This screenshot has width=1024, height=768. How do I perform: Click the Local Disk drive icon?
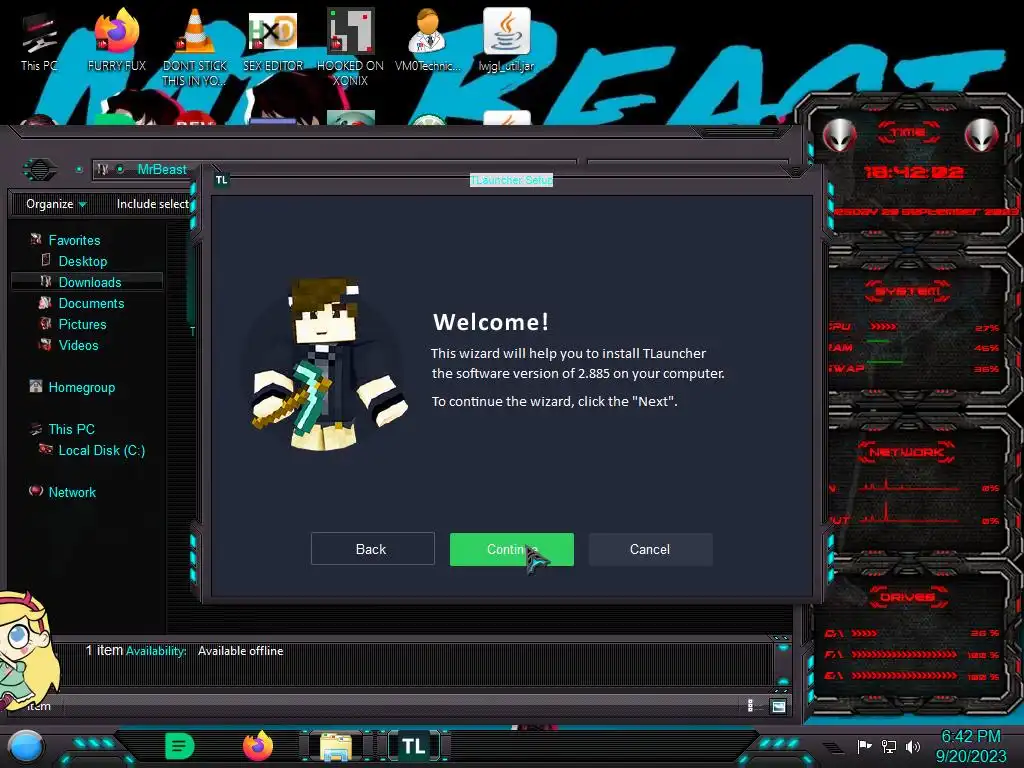[46, 449]
